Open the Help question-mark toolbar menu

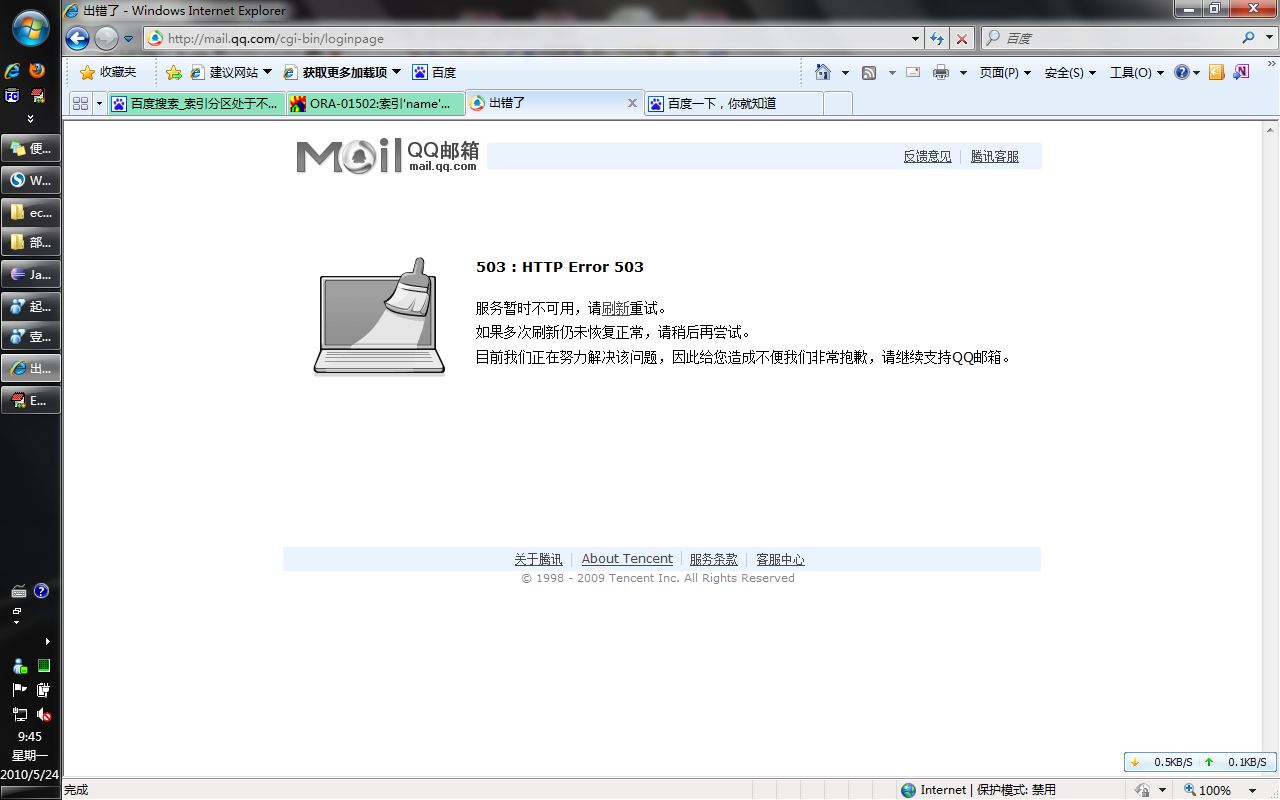[x=1187, y=72]
